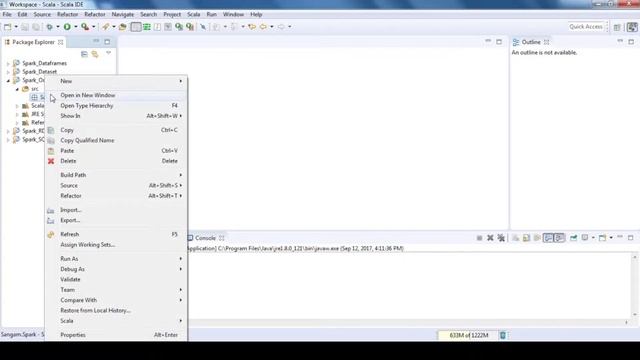This screenshot has width=640, height=360.
Task: Expand the Spark_Dataframes project
Action: click(8, 64)
